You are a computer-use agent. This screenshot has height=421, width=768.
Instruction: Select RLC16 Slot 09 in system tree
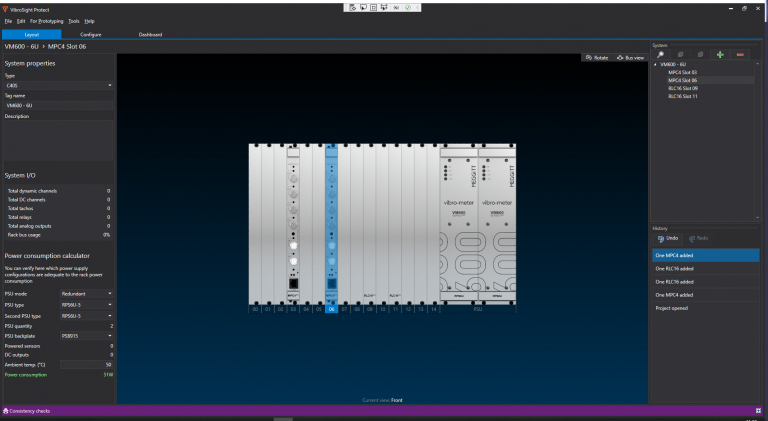coord(683,88)
